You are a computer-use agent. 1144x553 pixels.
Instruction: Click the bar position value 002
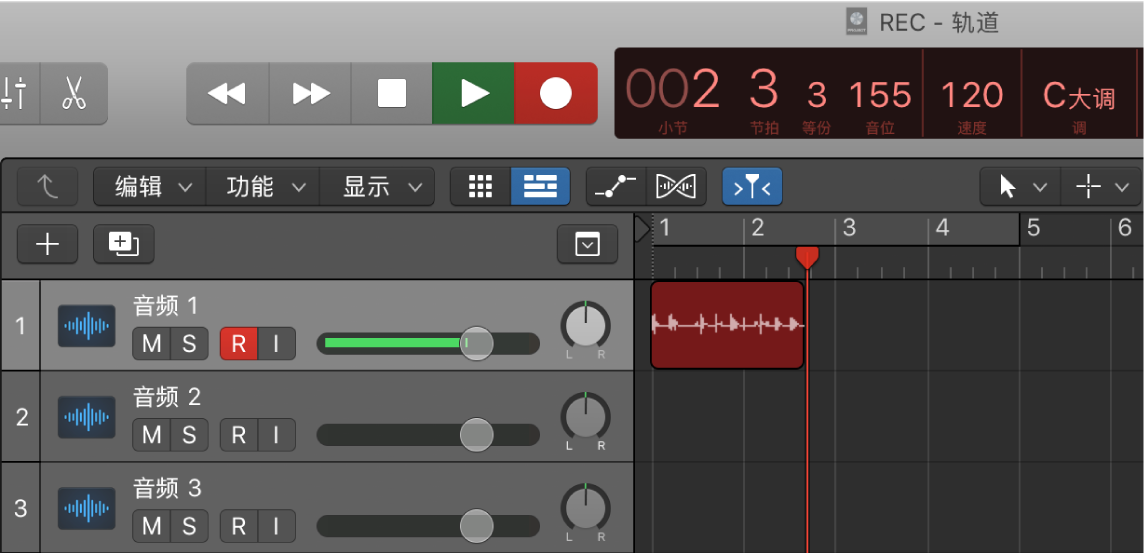[x=673, y=90]
